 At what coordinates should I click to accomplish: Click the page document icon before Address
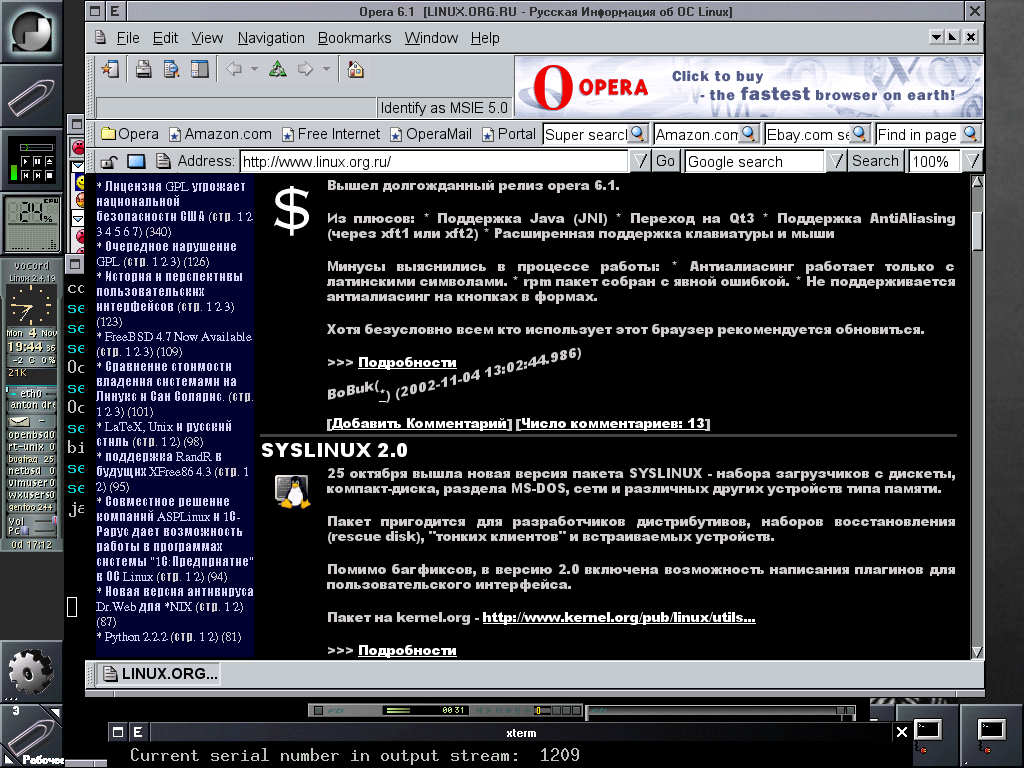163,161
